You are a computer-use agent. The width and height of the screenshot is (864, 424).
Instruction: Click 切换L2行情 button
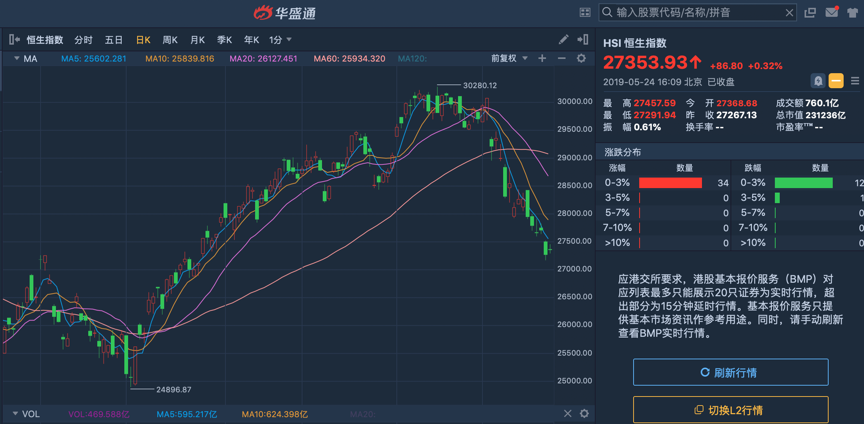pyautogui.click(x=731, y=410)
